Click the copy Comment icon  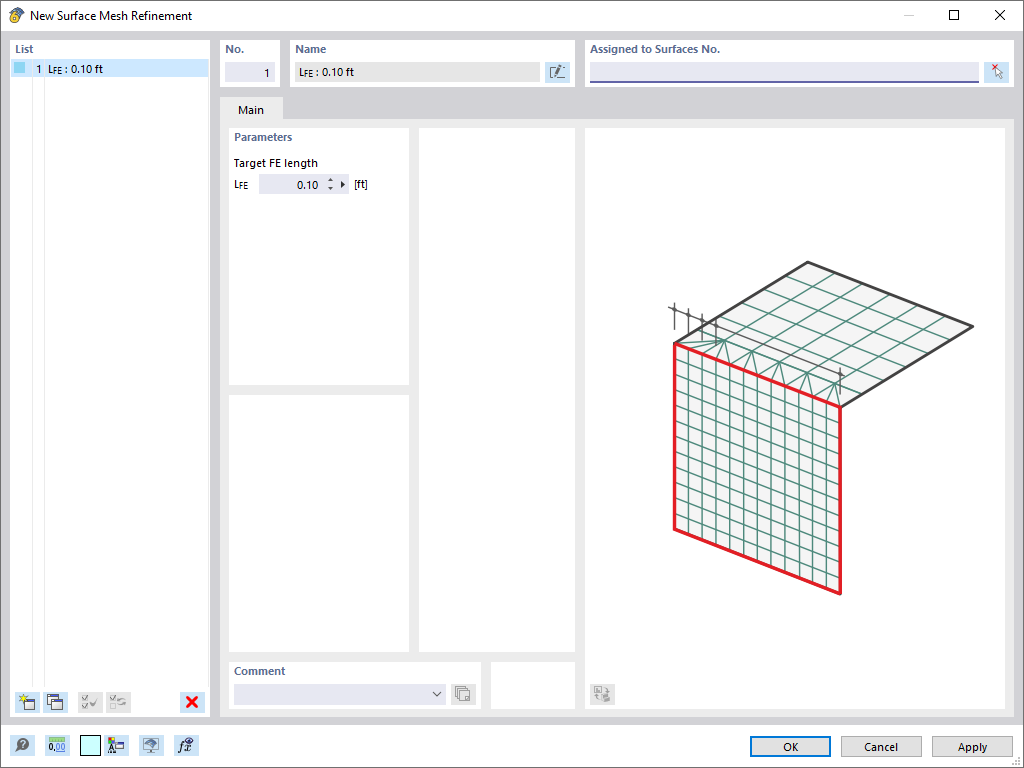click(463, 693)
